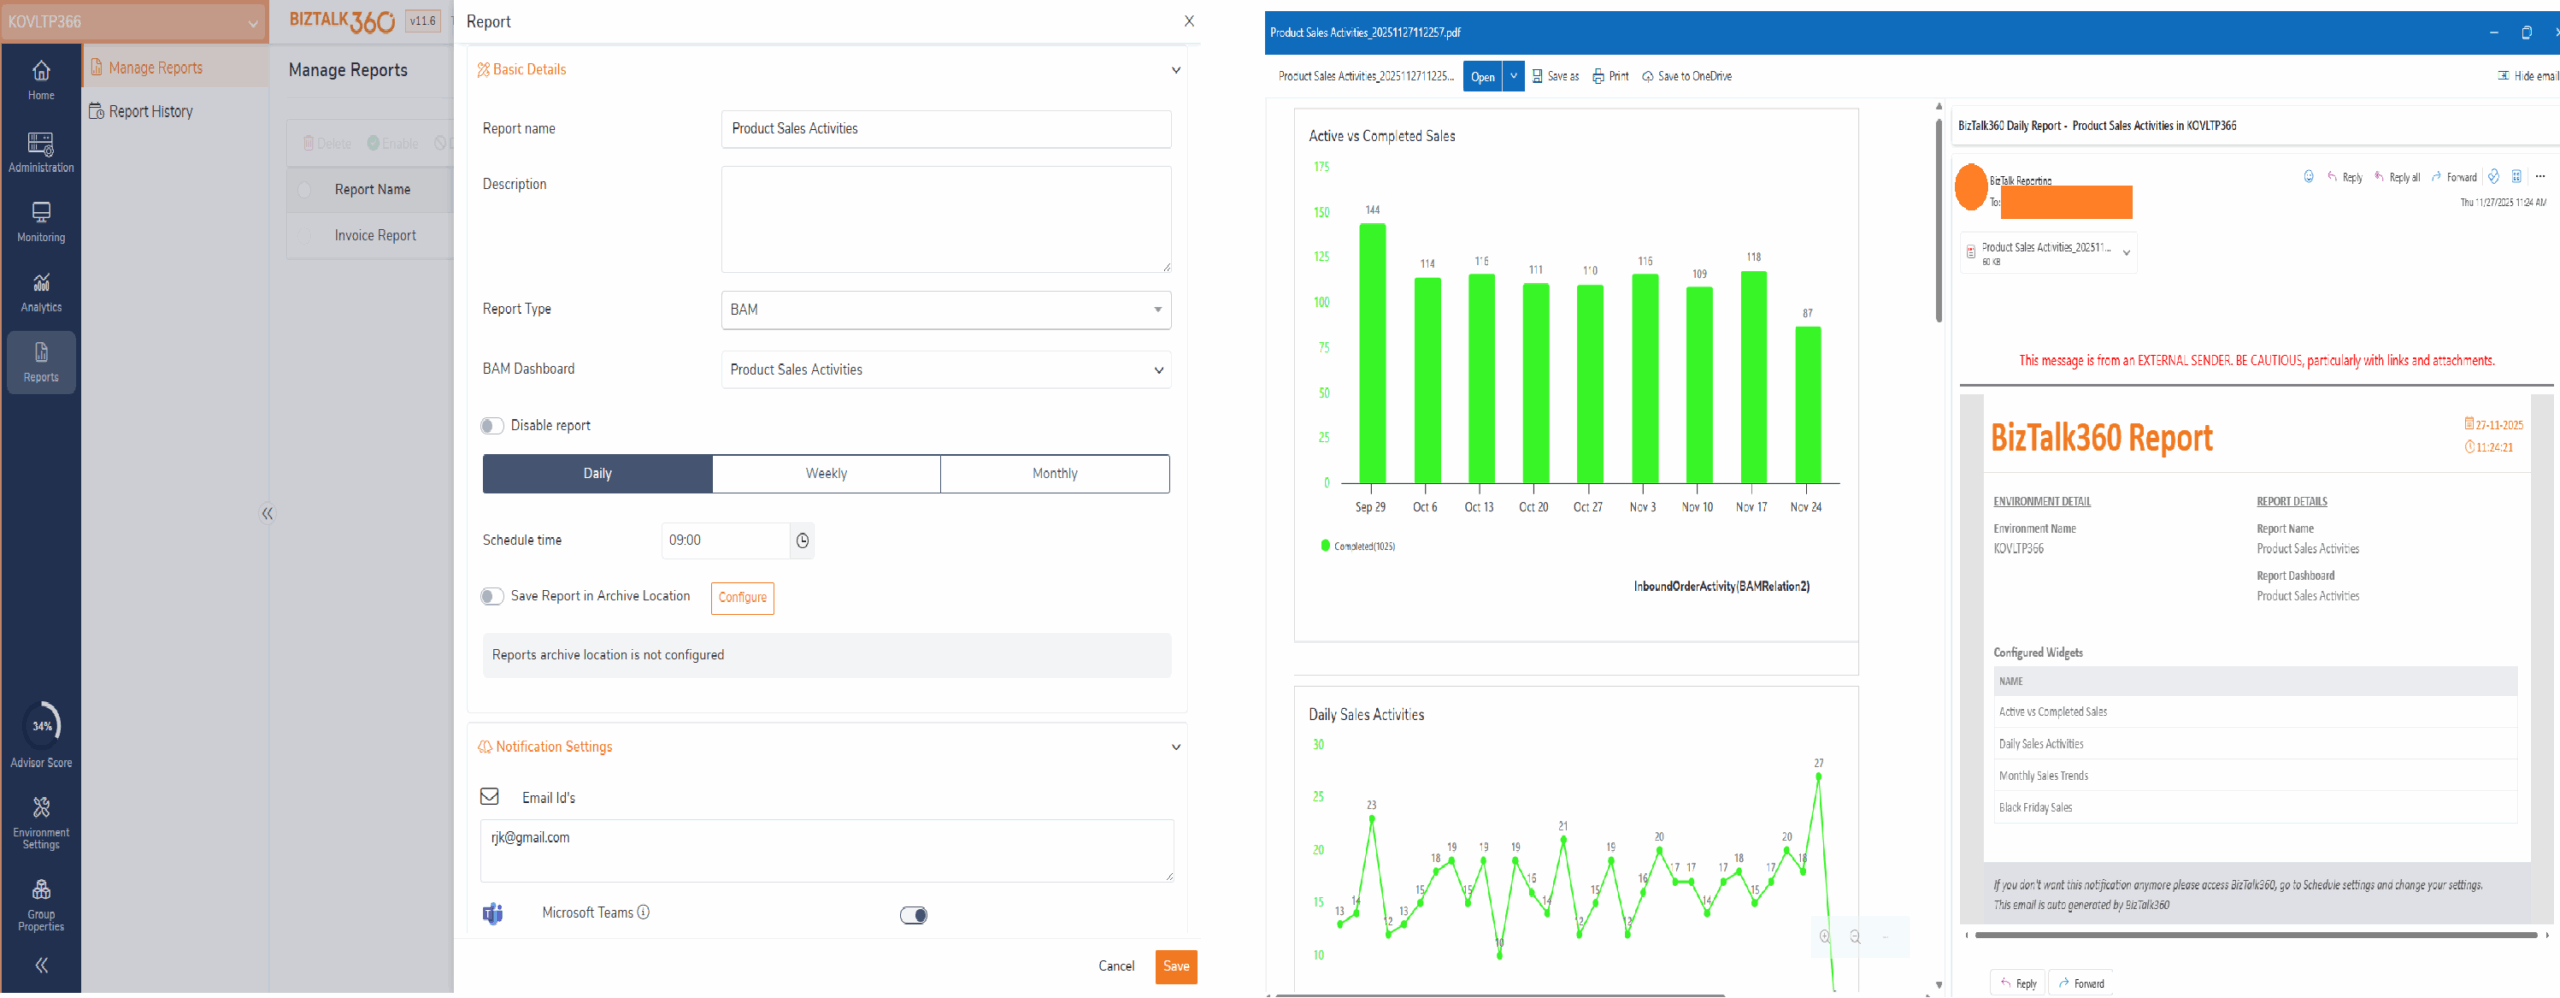Click the Print icon in PDF toolbar

[1611, 76]
